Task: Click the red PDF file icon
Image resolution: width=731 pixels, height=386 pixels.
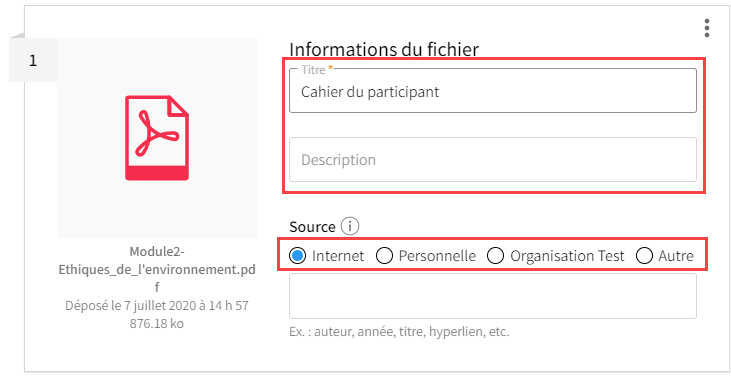Action: coord(157,138)
